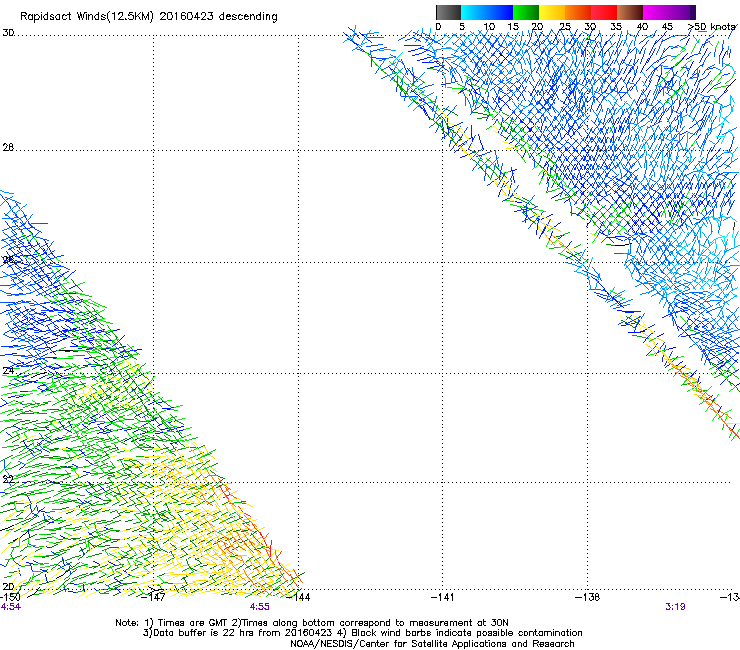This screenshot has height=650, width=740.
Task: Click the '40' label under the color scale
Action: [x=642, y=27]
